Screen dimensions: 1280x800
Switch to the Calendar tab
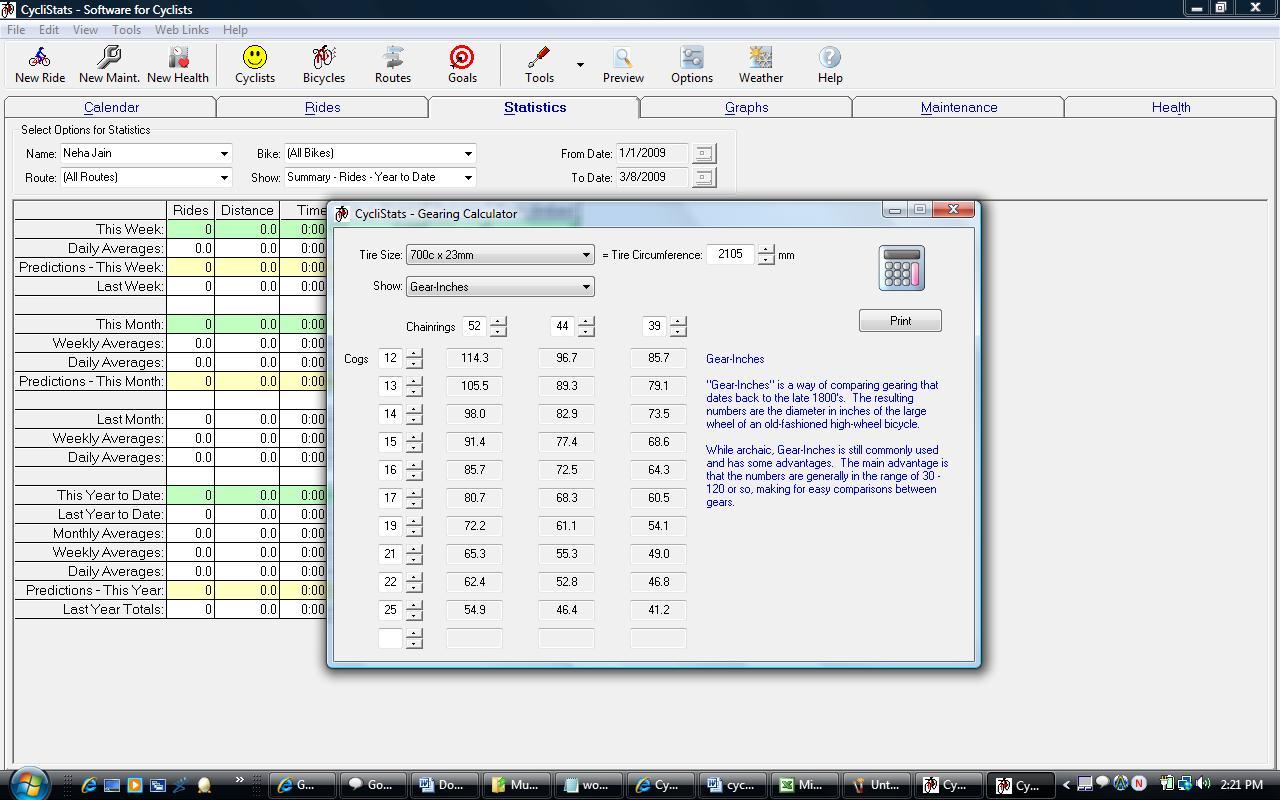(111, 107)
